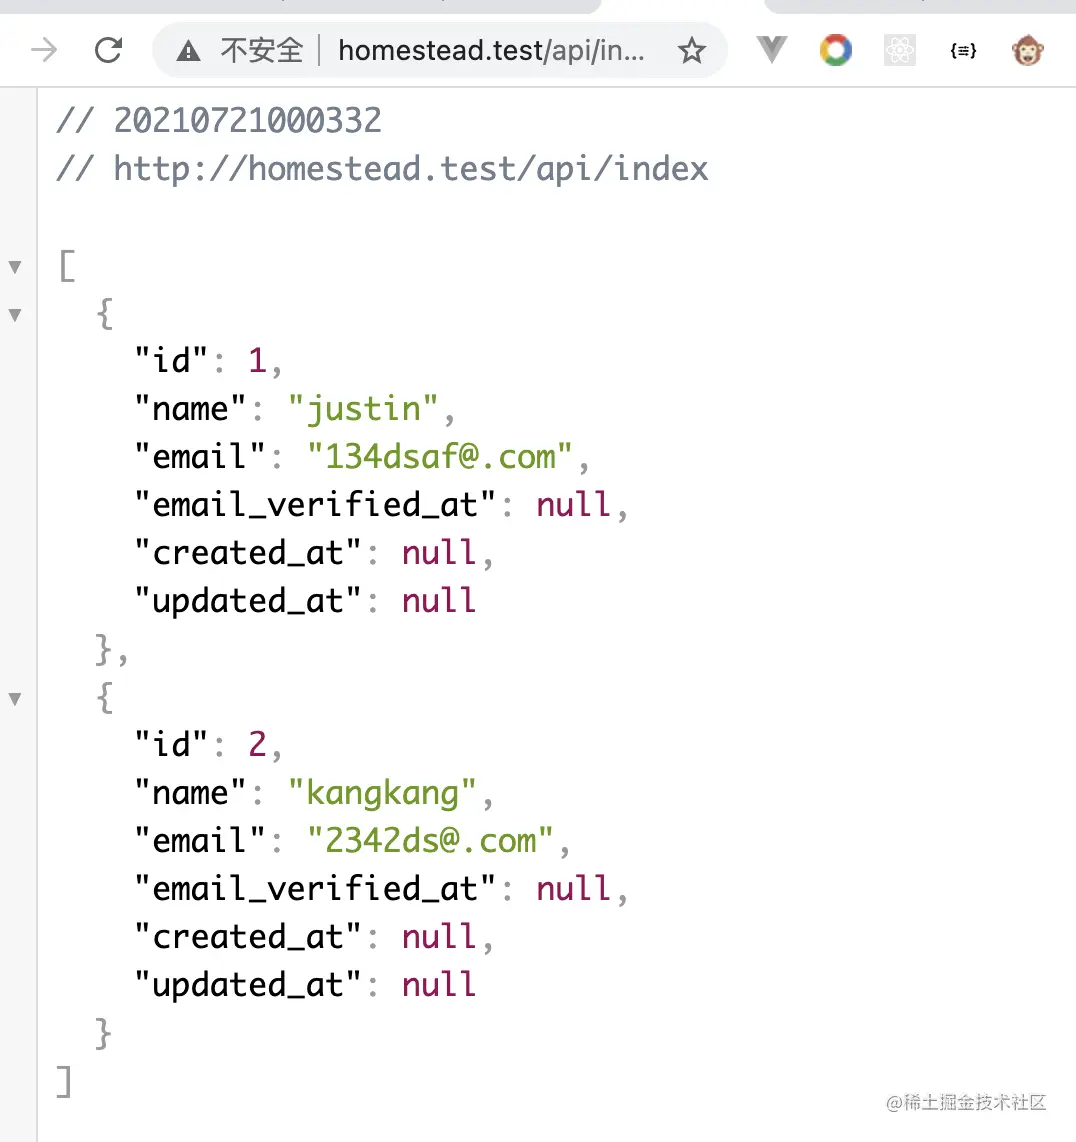Collapse the first object with id 1
This screenshot has height=1142, width=1076.
coord(15,315)
